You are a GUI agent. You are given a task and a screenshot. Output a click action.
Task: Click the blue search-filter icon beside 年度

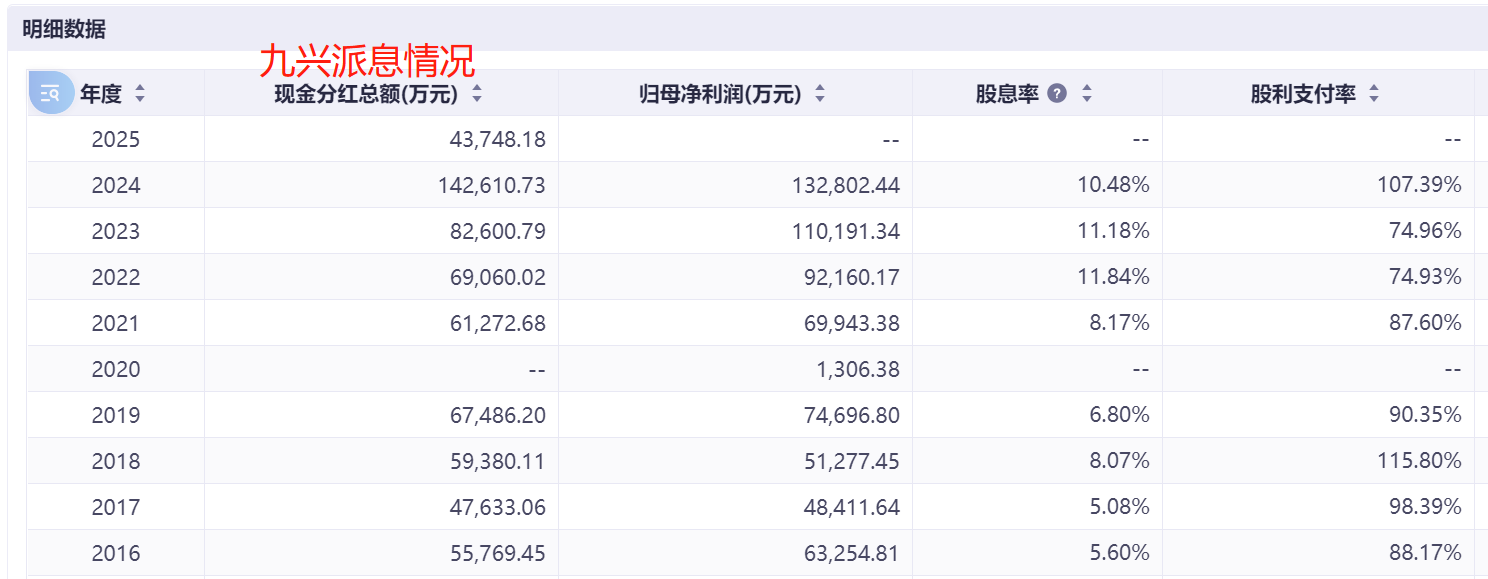(x=51, y=93)
